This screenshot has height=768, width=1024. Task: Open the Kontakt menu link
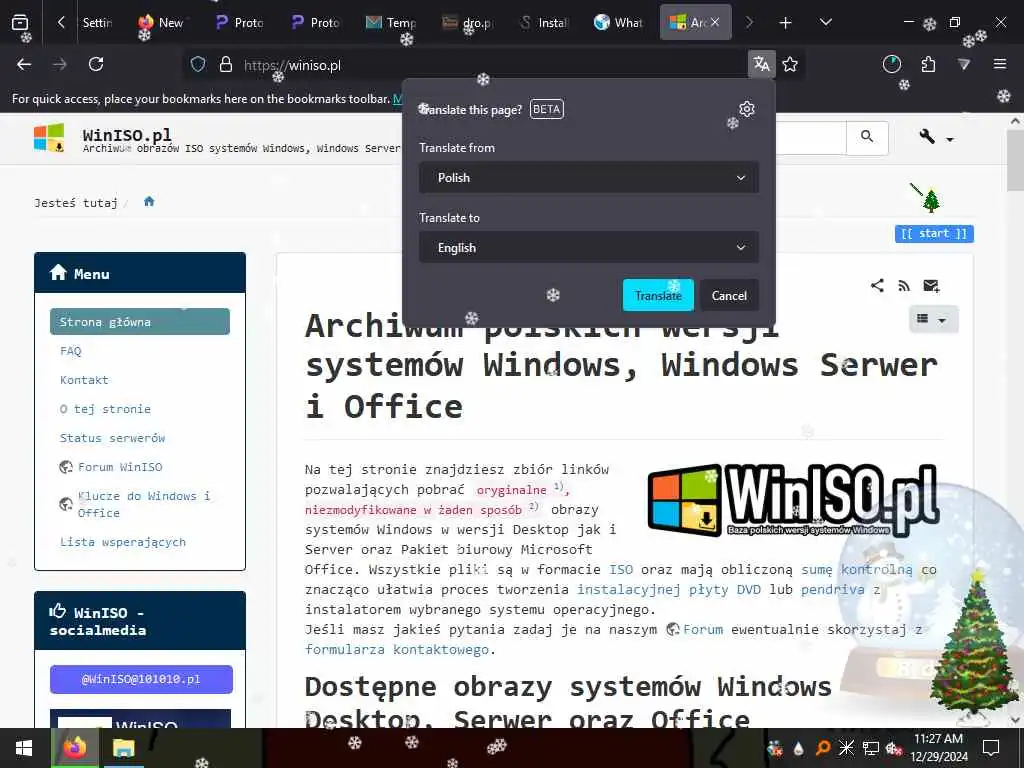click(x=84, y=379)
